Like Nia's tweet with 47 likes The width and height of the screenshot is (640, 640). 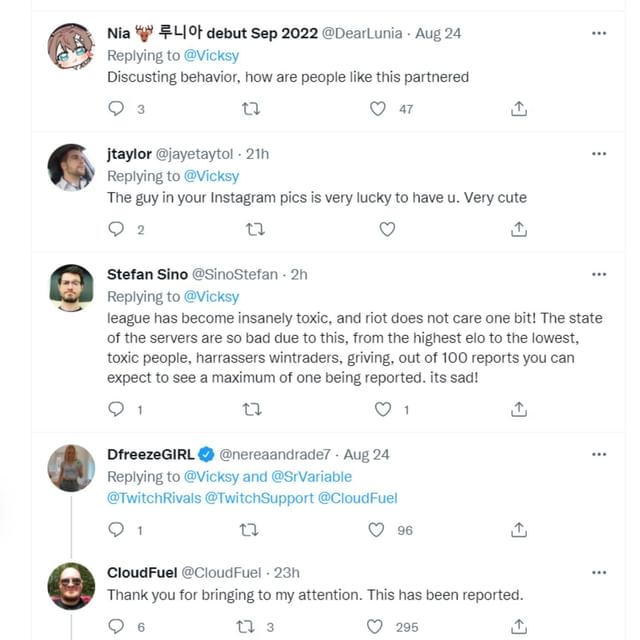[378, 109]
